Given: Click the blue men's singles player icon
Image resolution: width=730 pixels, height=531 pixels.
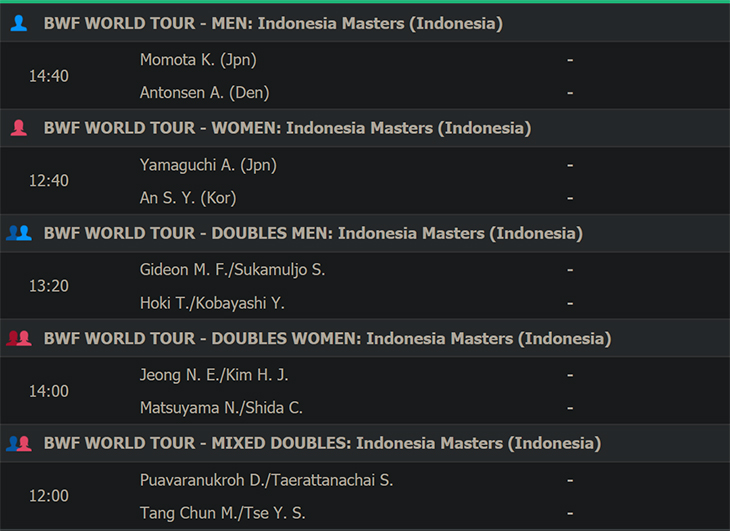Looking at the screenshot, I should [x=19, y=23].
